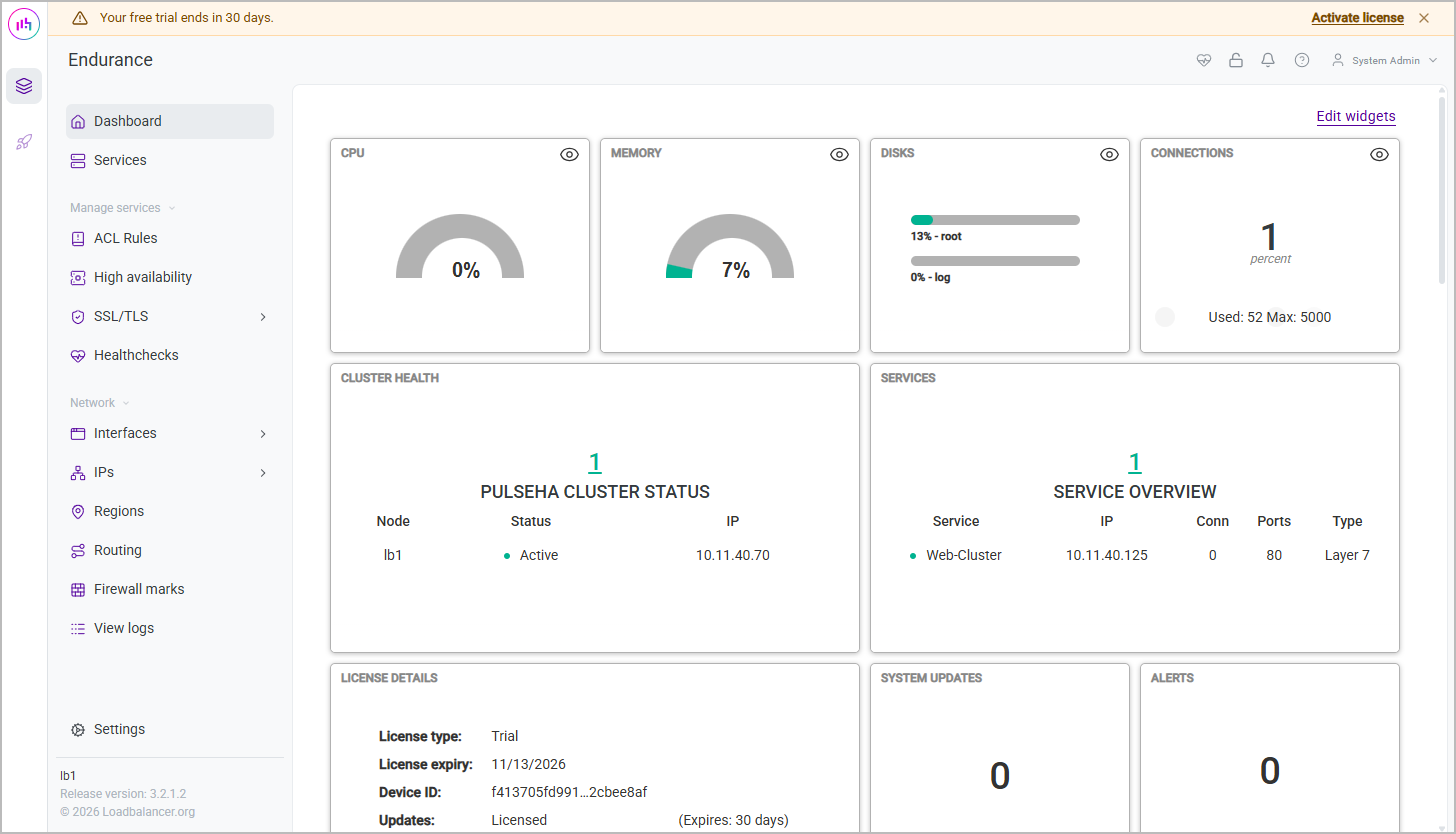Open the notifications bell icon
This screenshot has height=834, width=1456.
1268,60
